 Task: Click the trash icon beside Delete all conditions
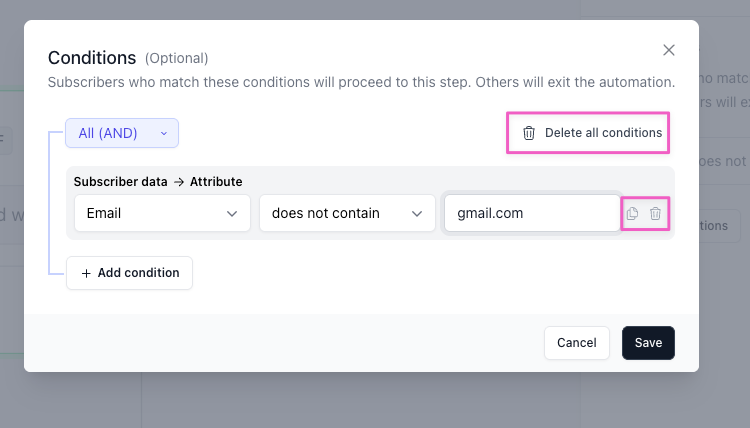529,133
